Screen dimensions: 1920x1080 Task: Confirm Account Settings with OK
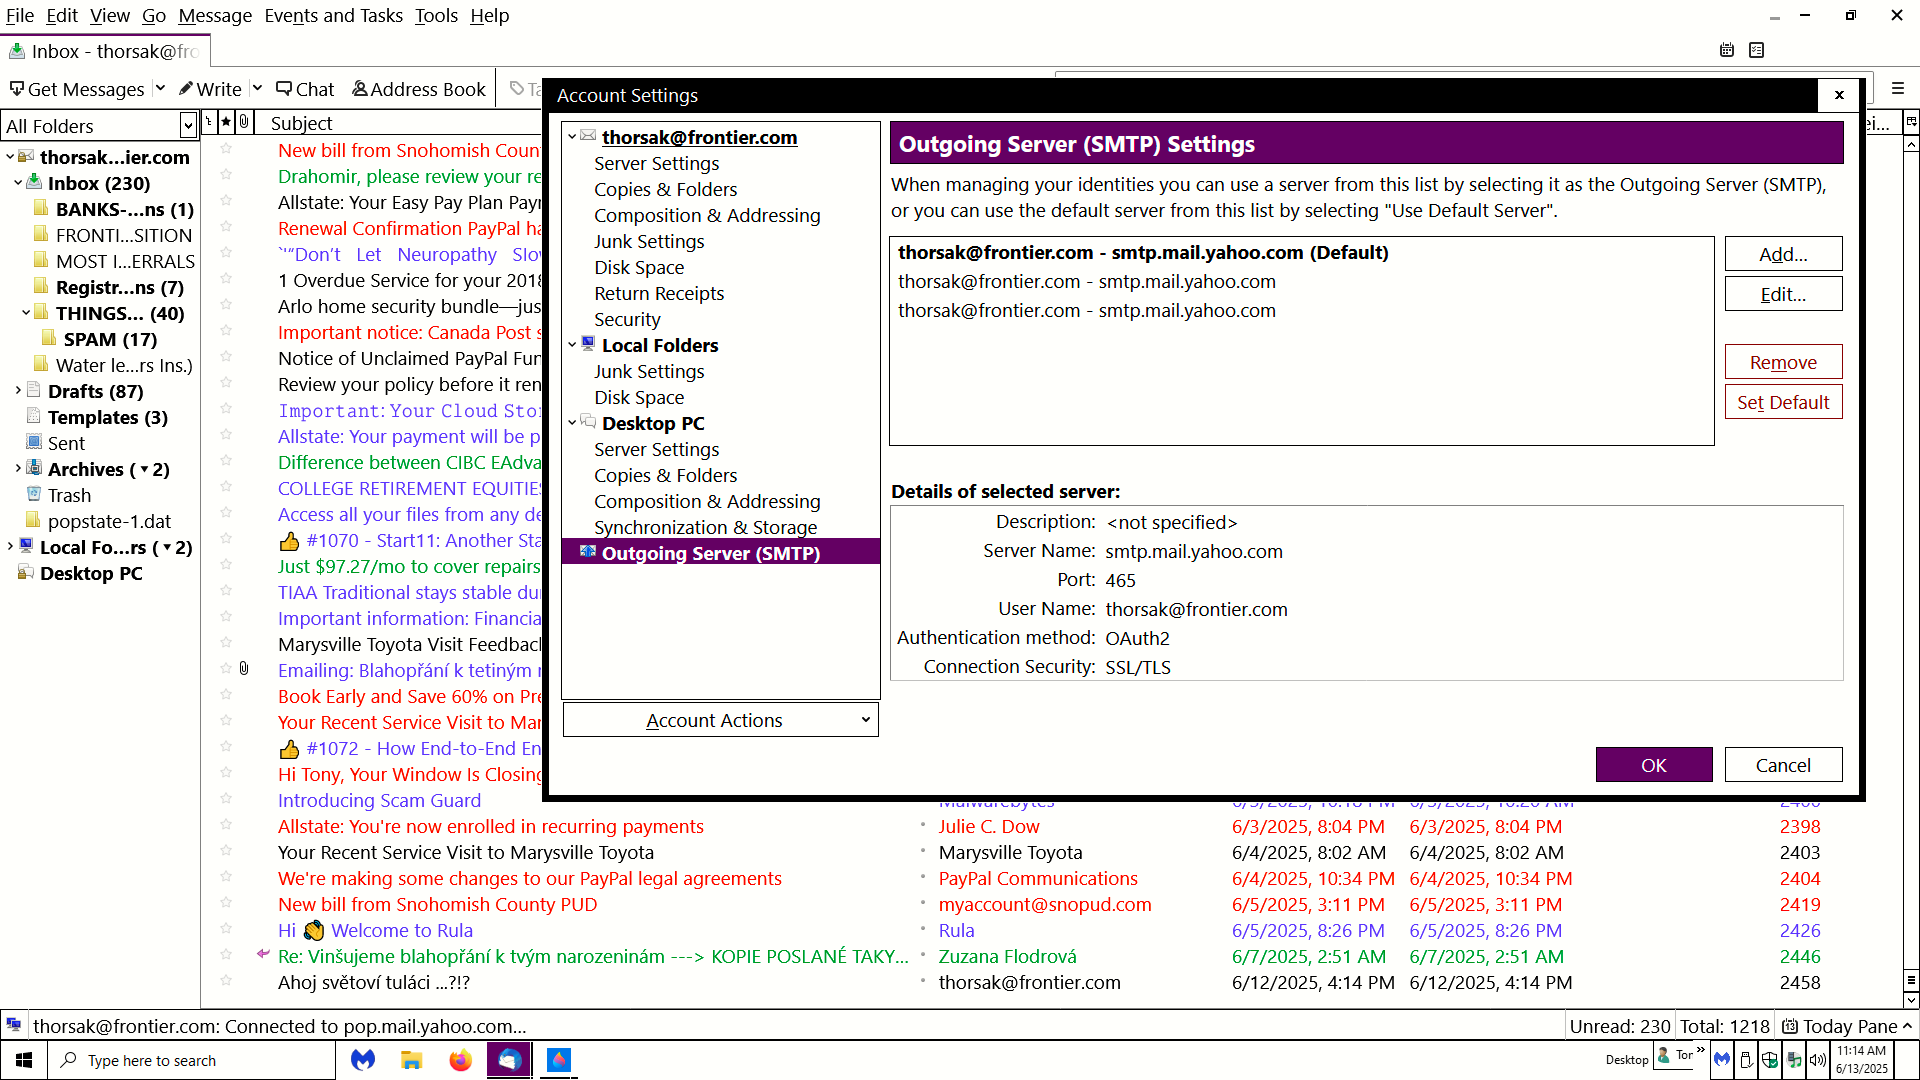pyautogui.click(x=1654, y=765)
